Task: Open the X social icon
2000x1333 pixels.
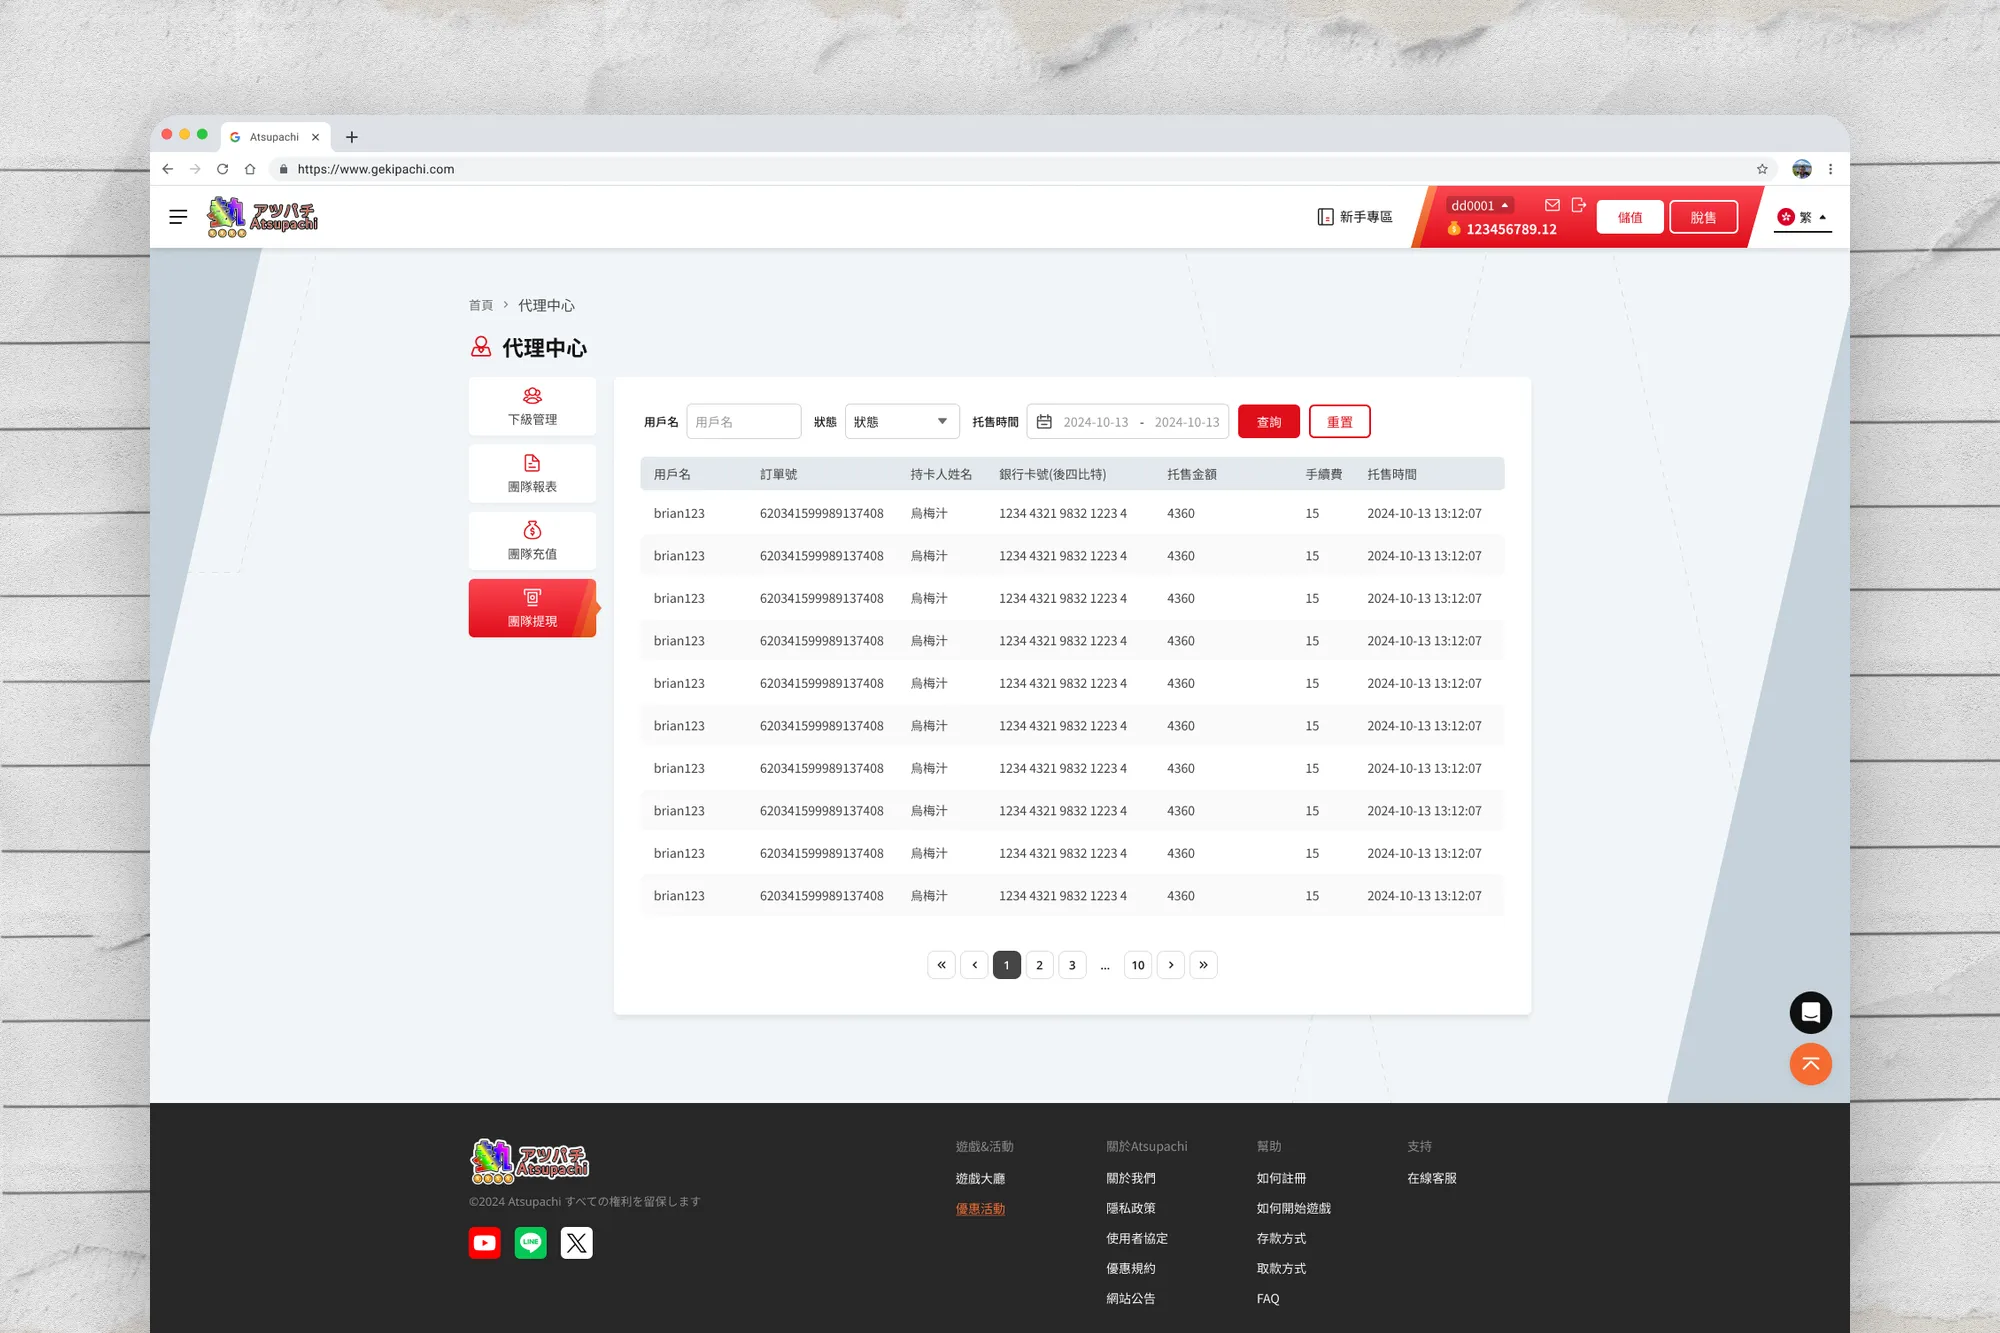Action: pos(577,1243)
